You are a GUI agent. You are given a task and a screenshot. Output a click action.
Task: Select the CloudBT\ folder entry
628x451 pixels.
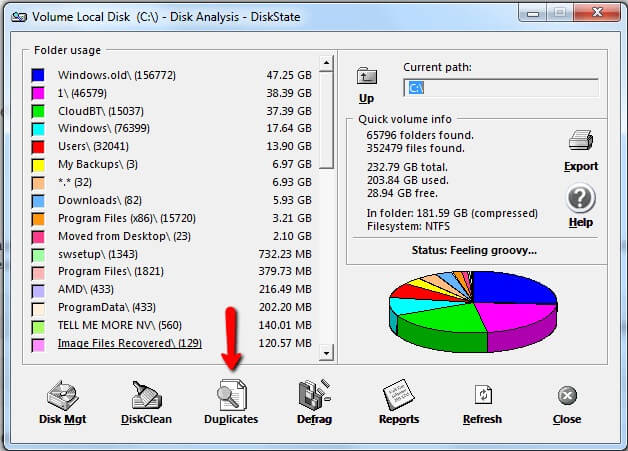point(101,111)
